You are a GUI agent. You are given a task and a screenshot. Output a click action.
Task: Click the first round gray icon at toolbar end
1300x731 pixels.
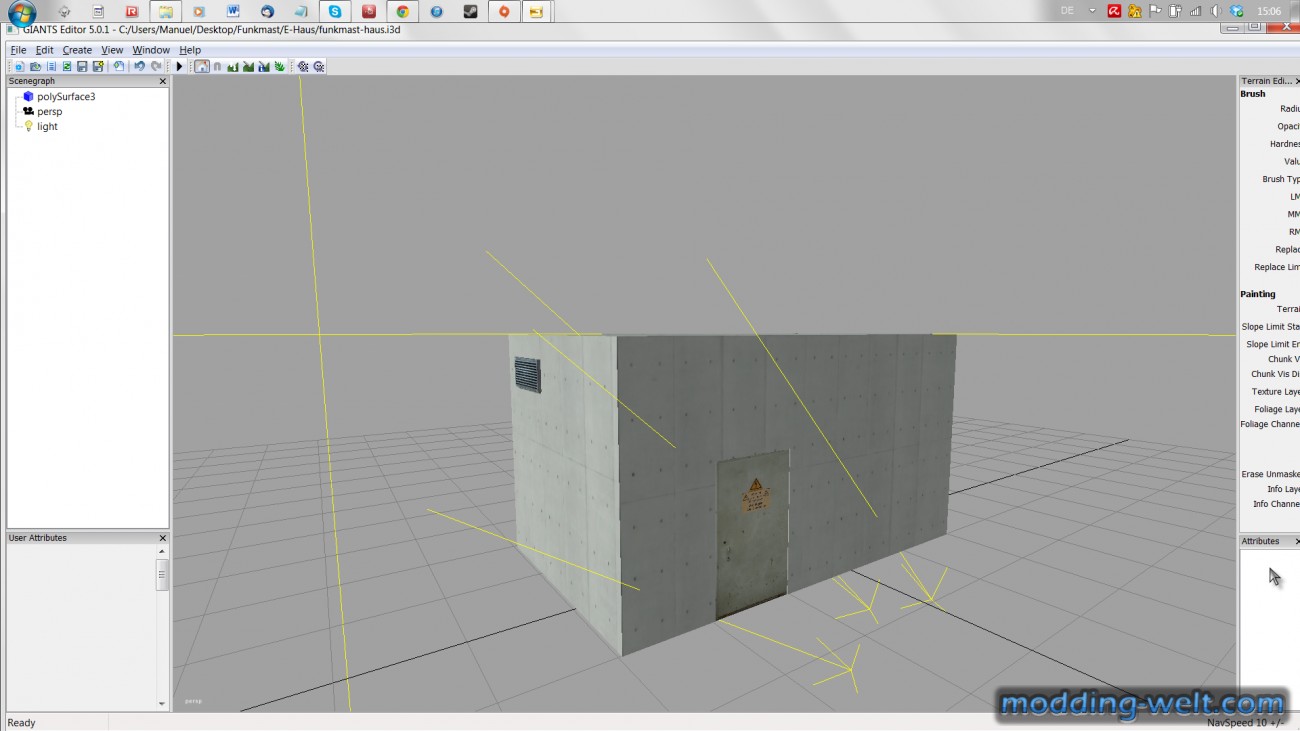[x=303, y=67]
